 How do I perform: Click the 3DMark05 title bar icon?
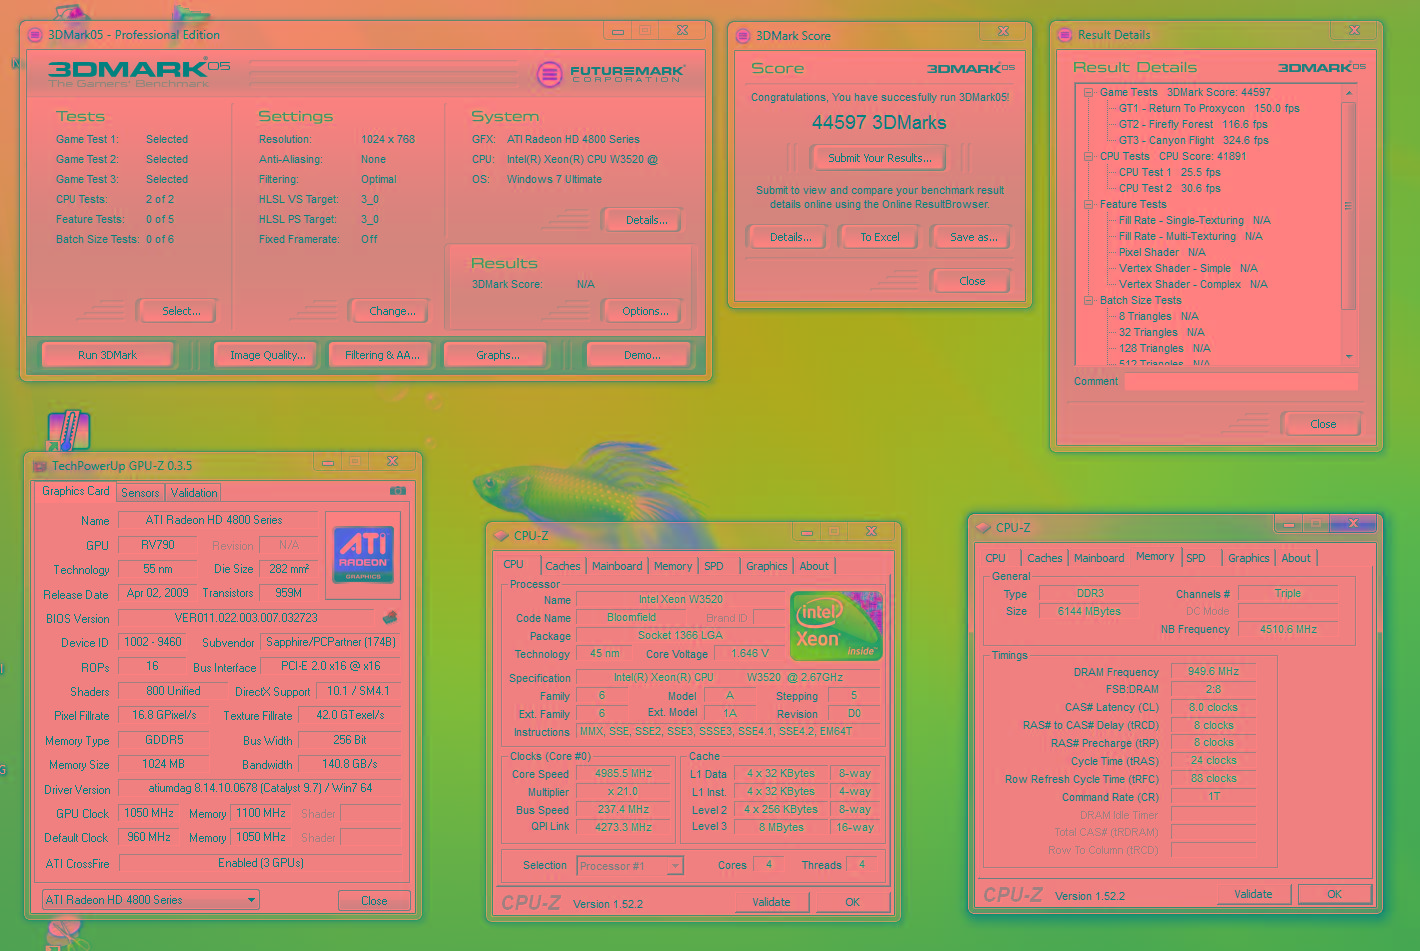click(37, 35)
